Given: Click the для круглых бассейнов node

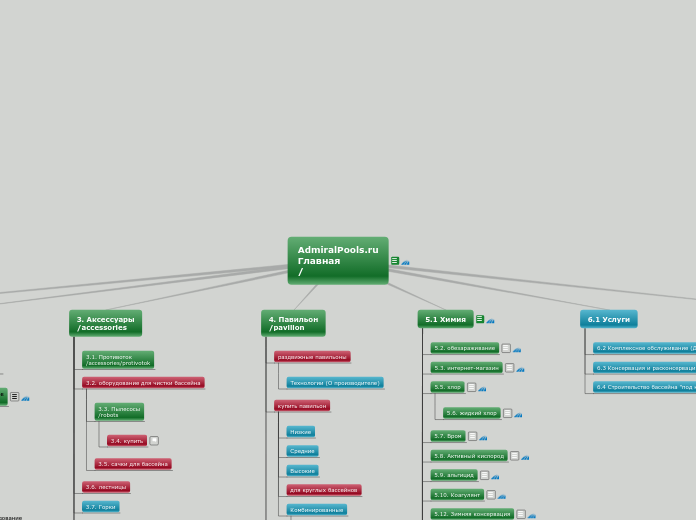Looking at the screenshot, I should (324, 490).
